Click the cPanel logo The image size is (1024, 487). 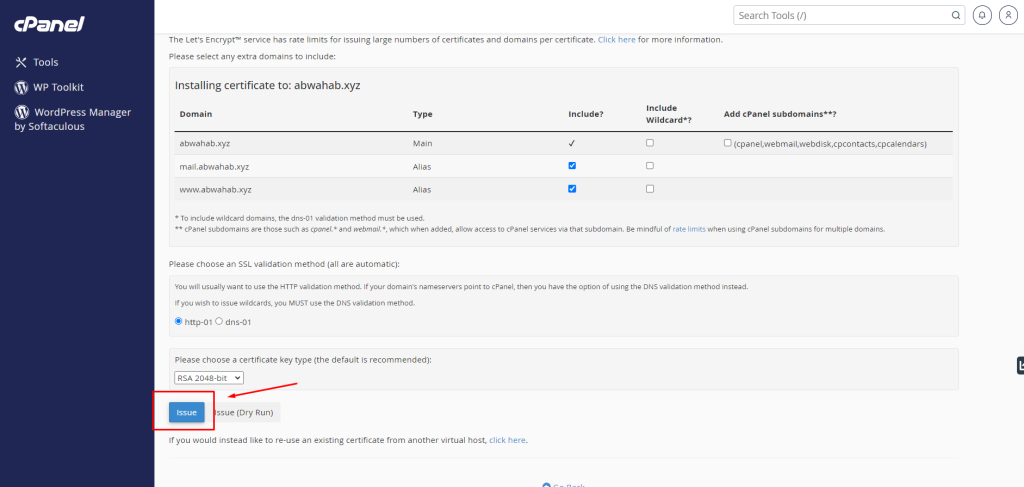click(49, 22)
